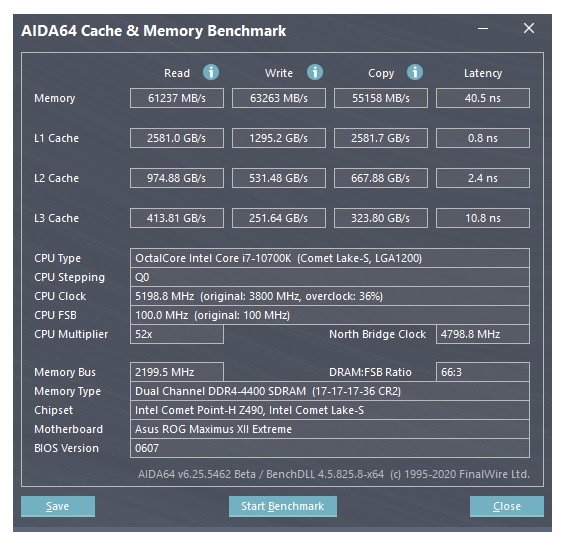
Task: Click the L1 Cache Read value field
Action: pyautogui.click(x=177, y=138)
